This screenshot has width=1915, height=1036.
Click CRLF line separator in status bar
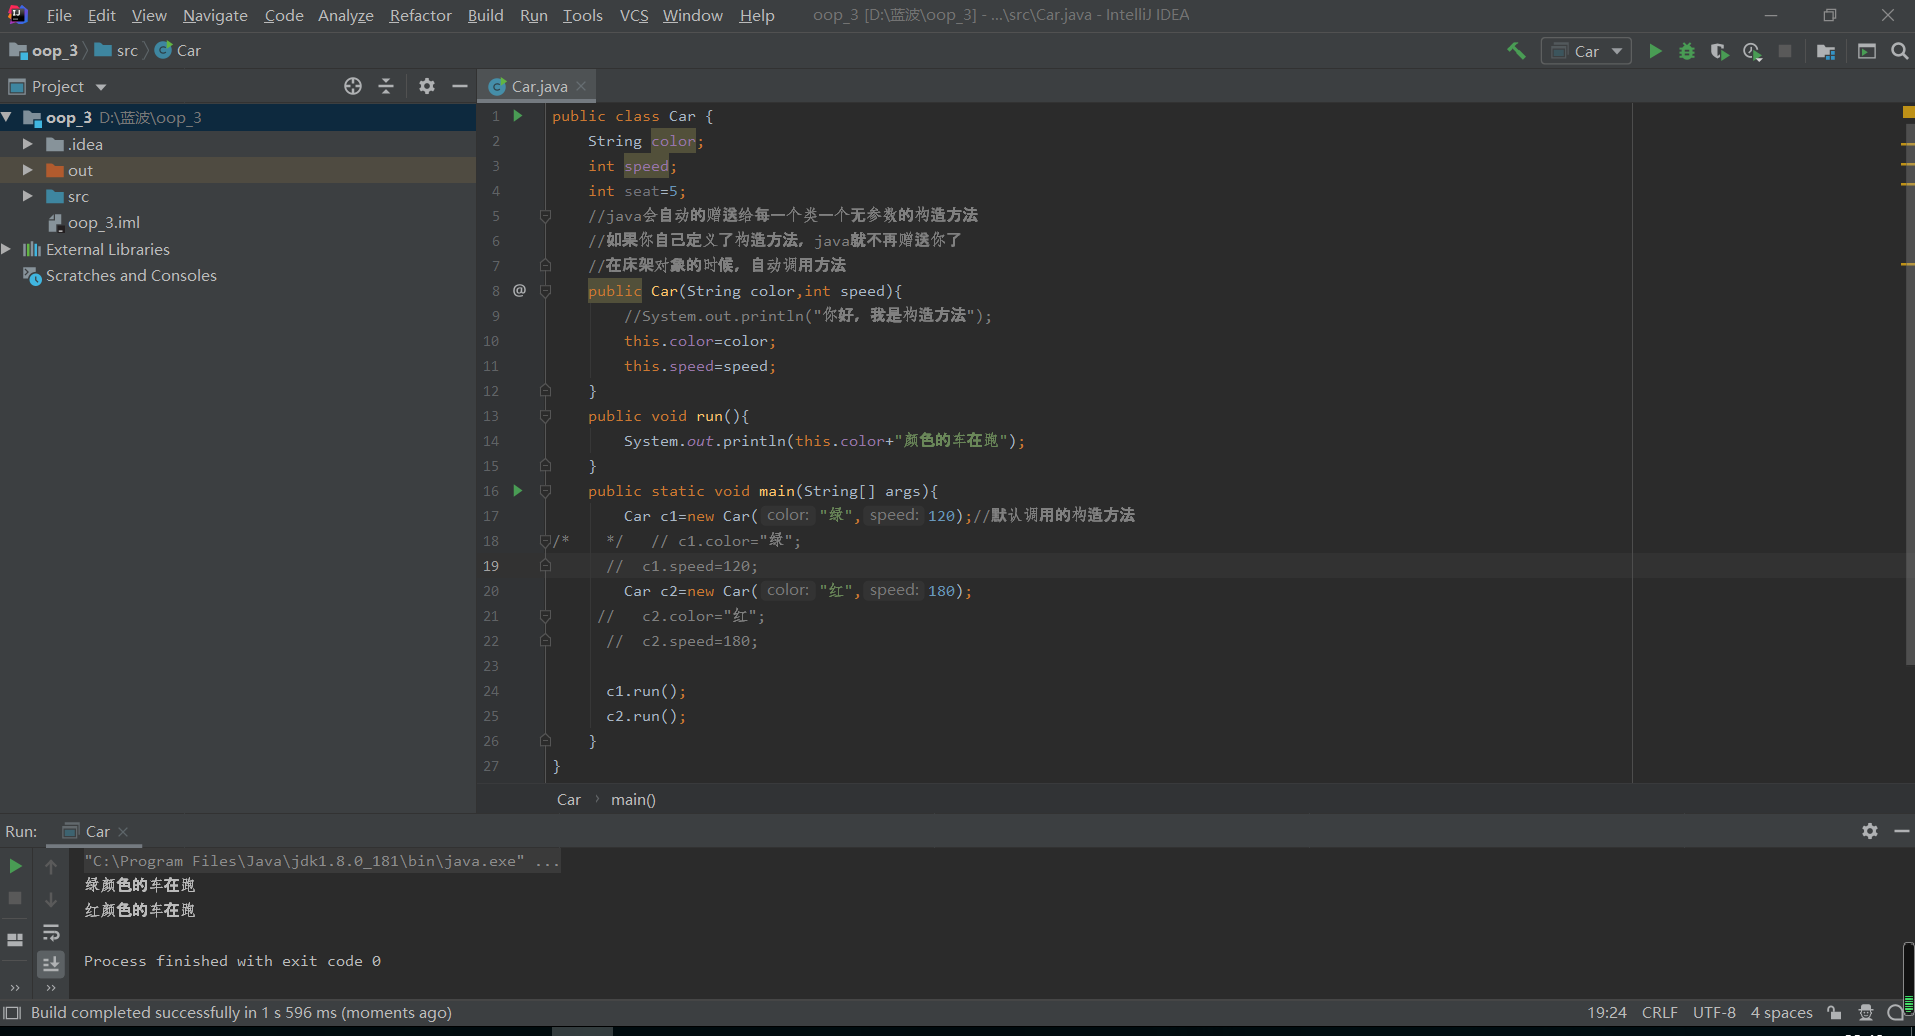(x=1659, y=1012)
